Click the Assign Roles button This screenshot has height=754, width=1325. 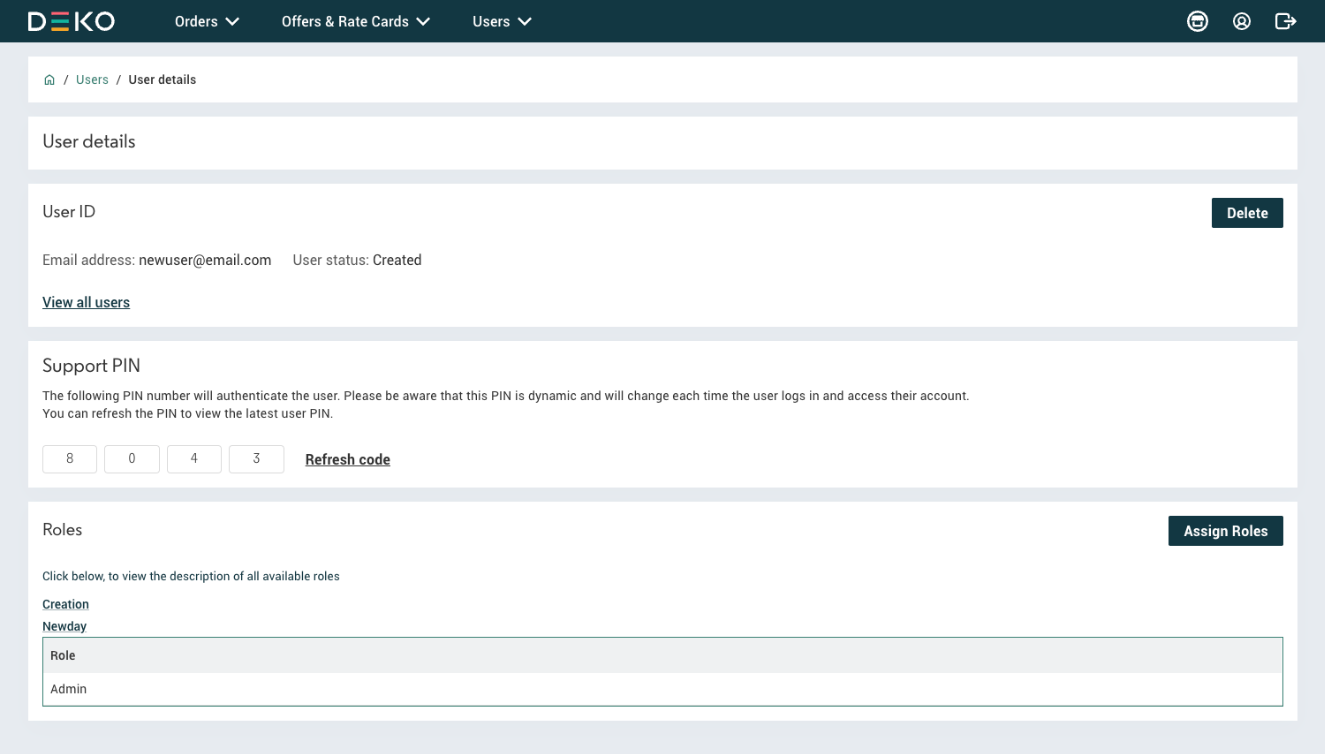(1225, 531)
